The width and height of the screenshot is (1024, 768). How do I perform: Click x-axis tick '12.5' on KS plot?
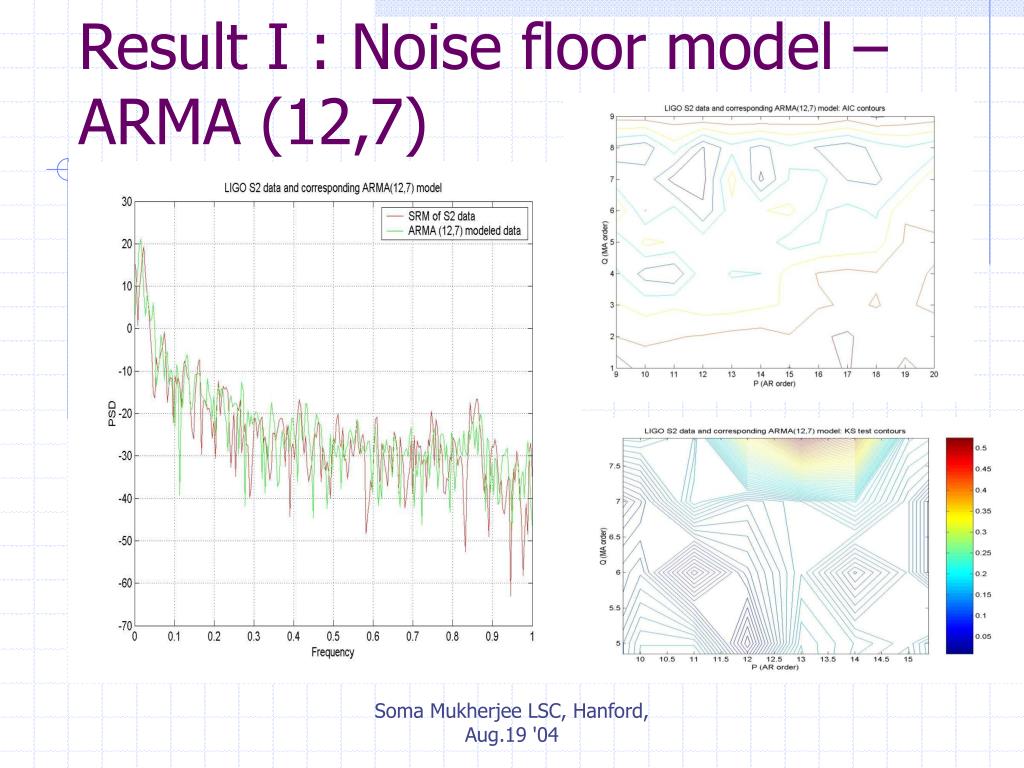[774, 659]
